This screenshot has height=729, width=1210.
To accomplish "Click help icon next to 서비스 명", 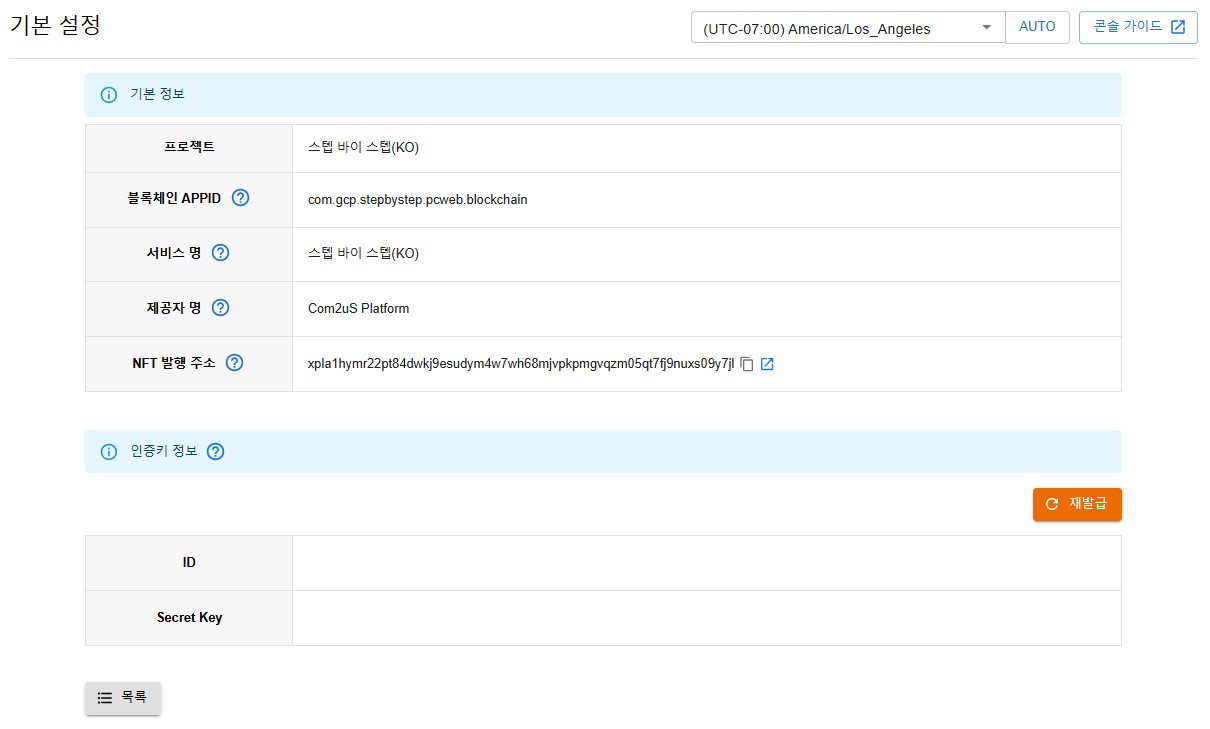I will pyautogui.click(x=221, y=253).
